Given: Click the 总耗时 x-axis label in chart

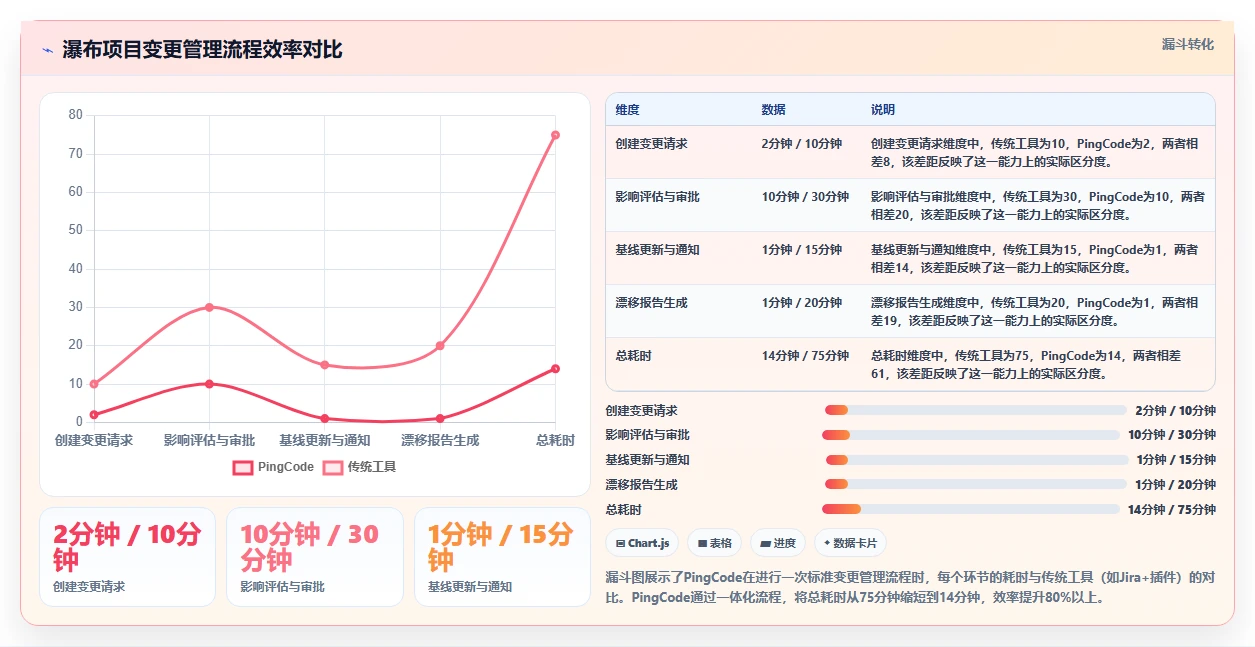Looking at the screenshot, I should (555, 441).
